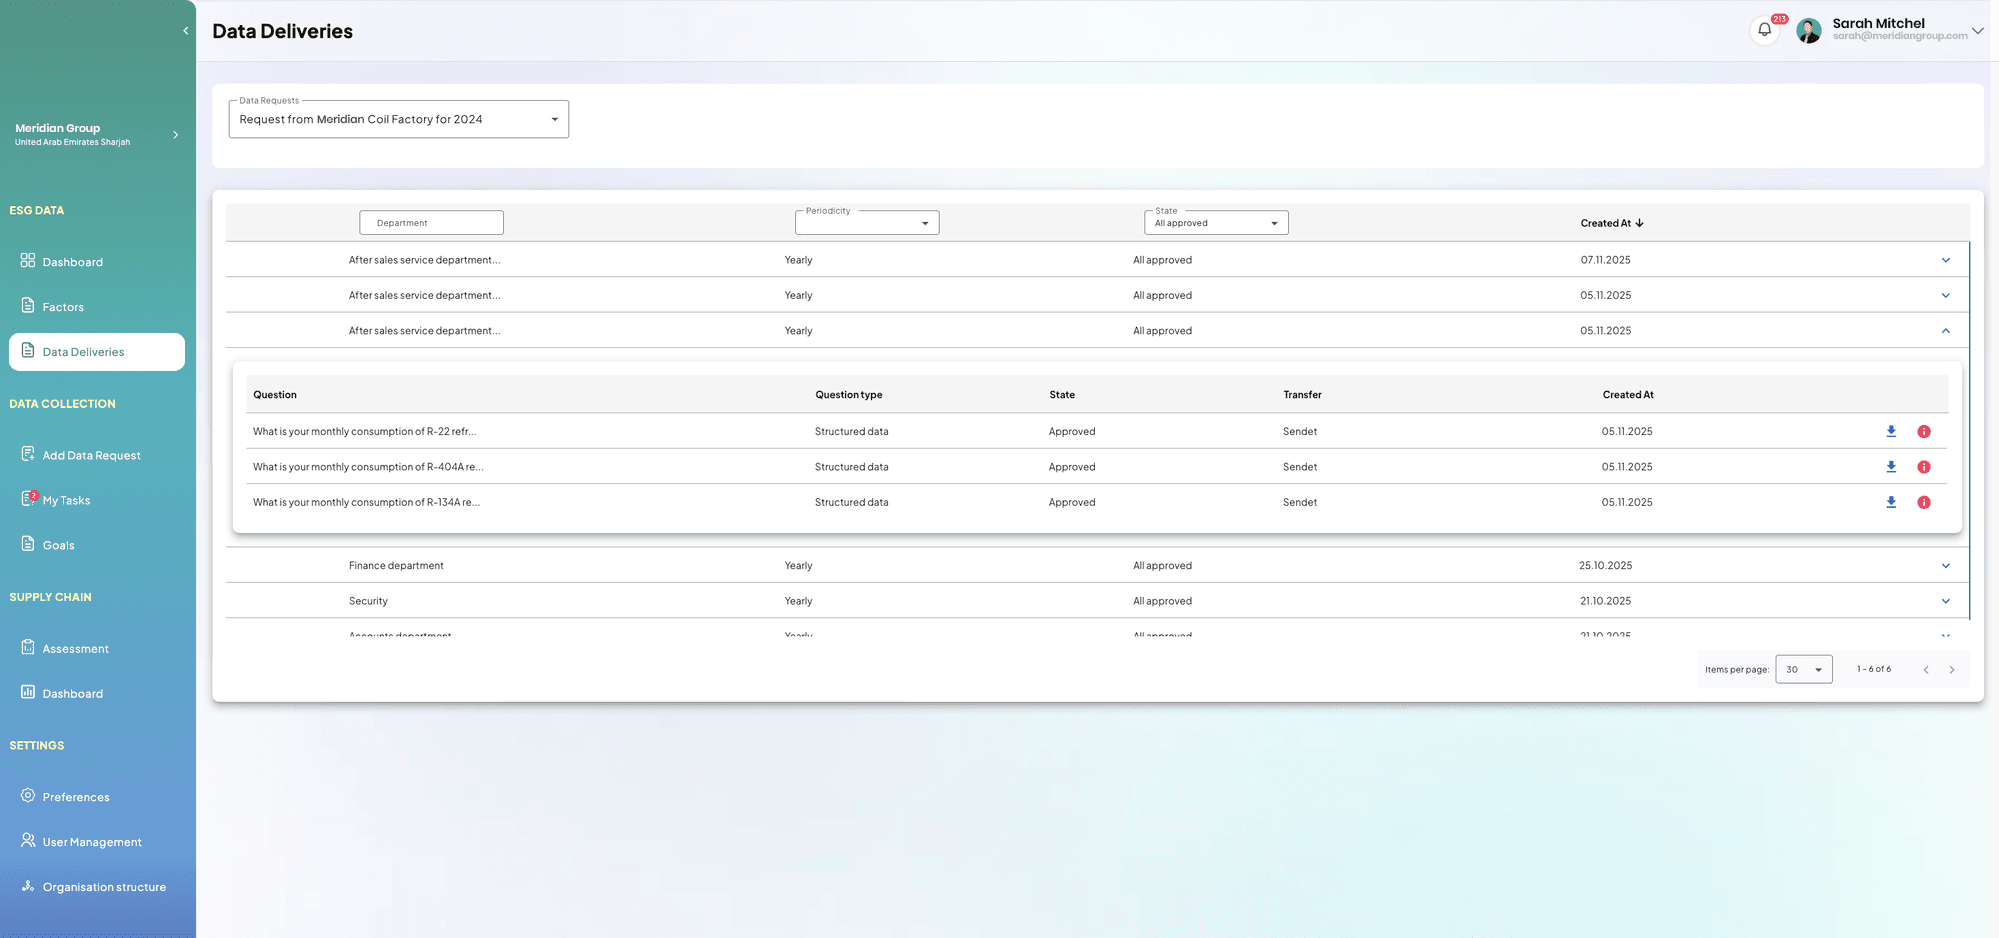Click the Transfer column header
The width and height of the screenshot is (1999, 938).
(x=1302, y=395)
